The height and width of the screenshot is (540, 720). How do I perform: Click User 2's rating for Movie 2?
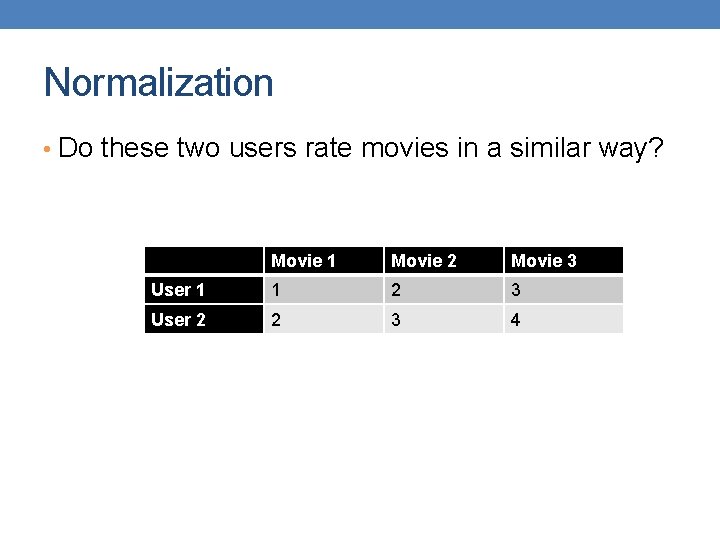[x=444, y=319]
